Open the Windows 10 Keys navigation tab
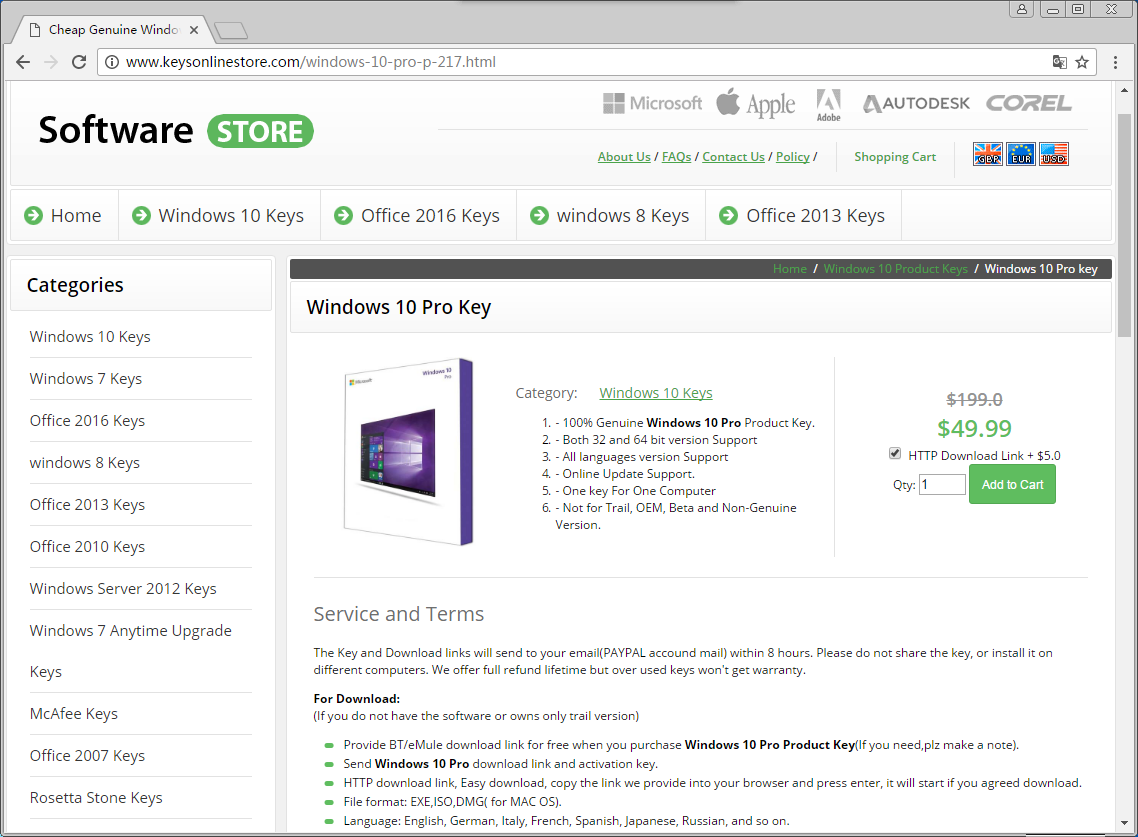Image resolution: width=1138 pixels, height=837 pixels. [219, 216]
